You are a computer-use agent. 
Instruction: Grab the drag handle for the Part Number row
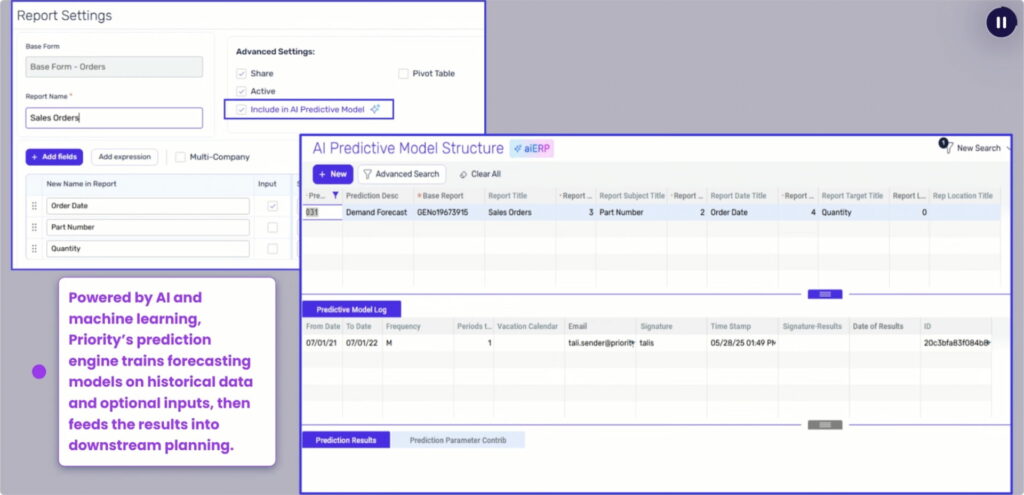(34, 227)
